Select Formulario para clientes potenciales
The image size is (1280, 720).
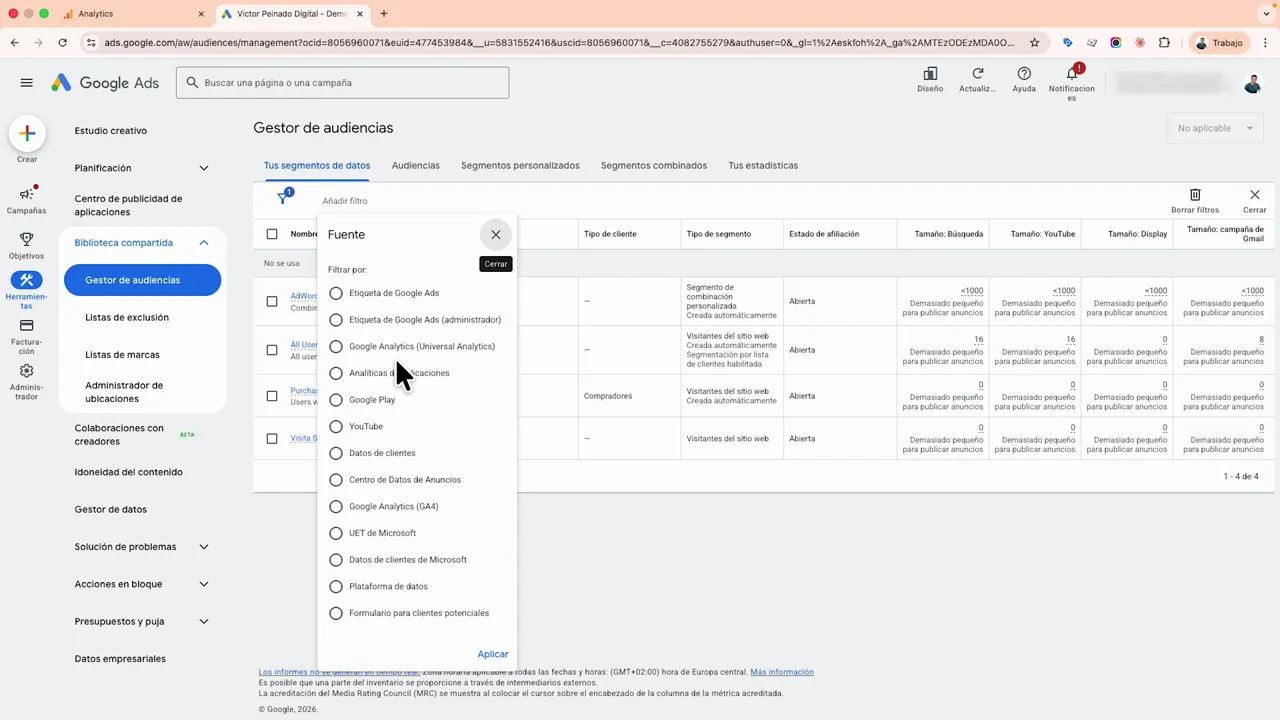(x=336, y=613)
